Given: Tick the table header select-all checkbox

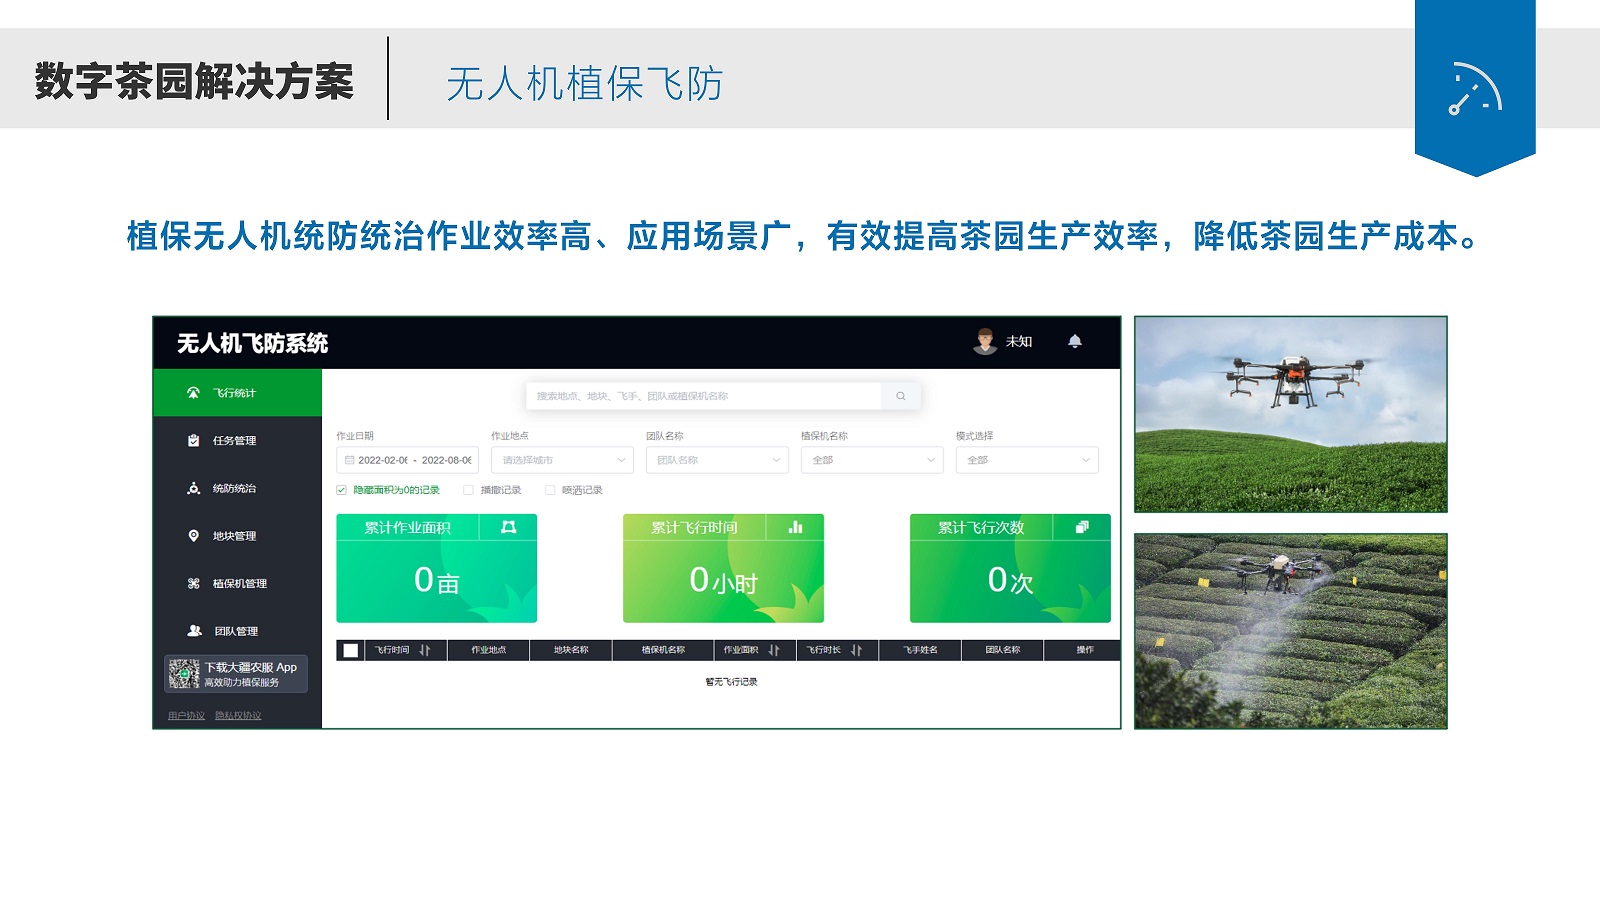Looking at the screenshot, I should 351,650.
